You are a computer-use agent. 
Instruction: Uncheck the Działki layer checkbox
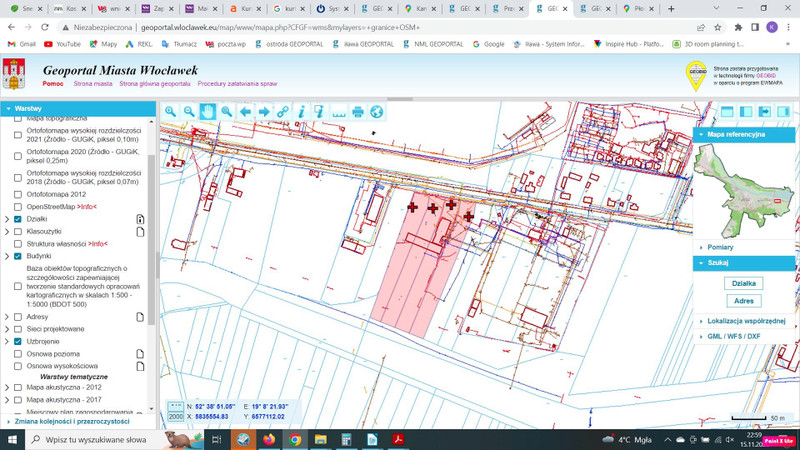18,219
